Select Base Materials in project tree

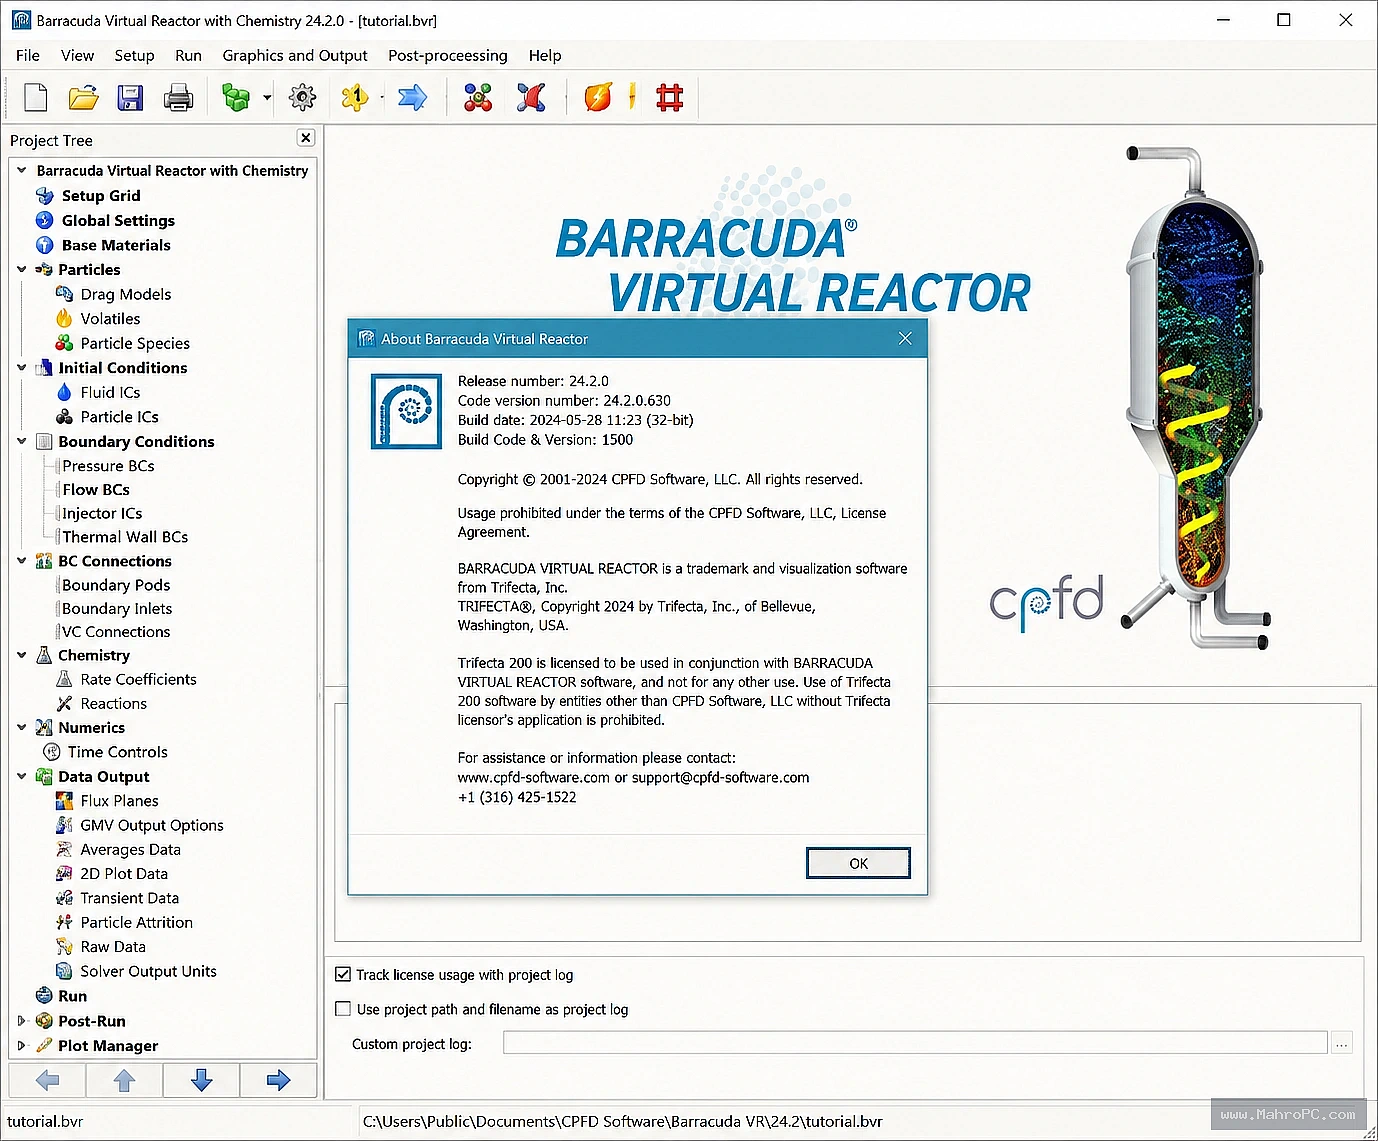[x=116, y=245]
